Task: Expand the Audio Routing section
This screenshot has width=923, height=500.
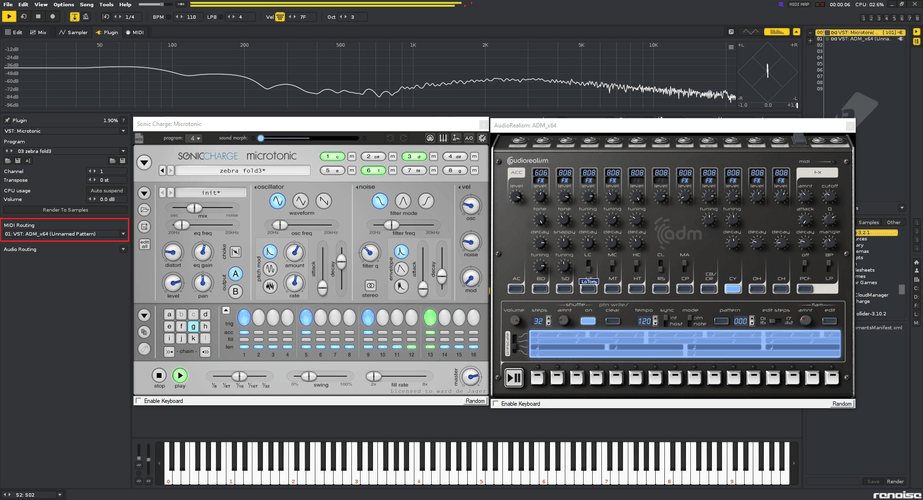Action: click(123, 249)
